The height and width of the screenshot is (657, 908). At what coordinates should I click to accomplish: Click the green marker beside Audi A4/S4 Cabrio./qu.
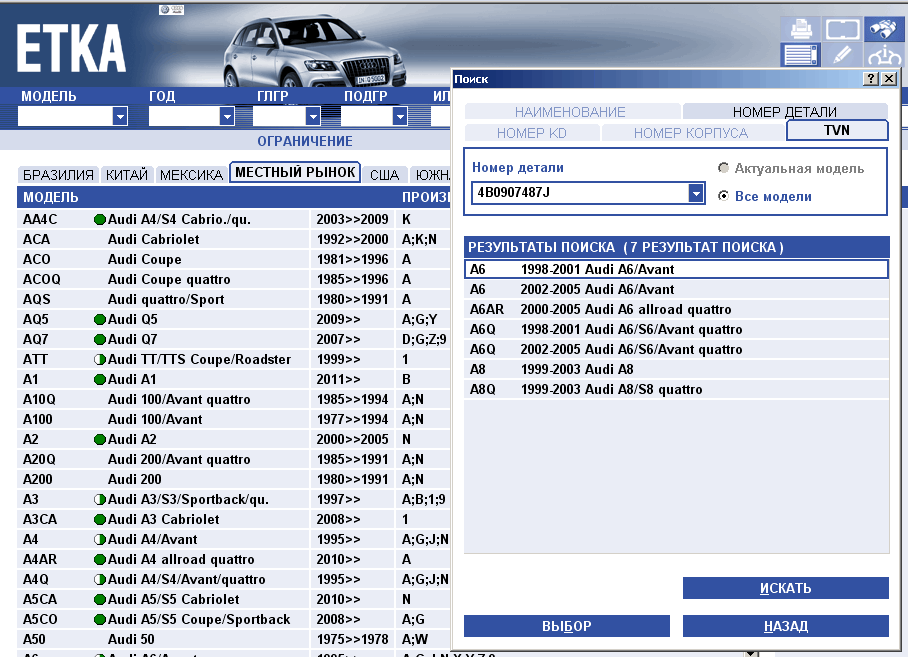click(x=100, y=219)
